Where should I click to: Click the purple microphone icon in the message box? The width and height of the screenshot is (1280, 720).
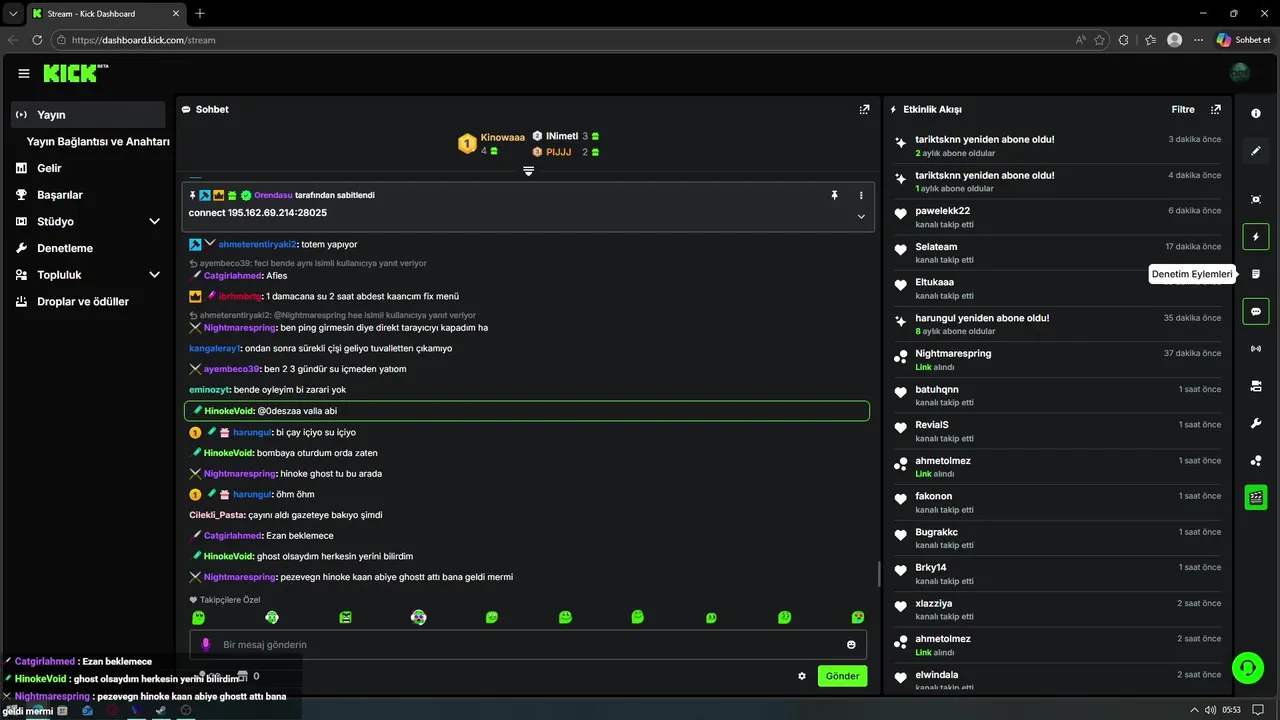coord(206,645)
